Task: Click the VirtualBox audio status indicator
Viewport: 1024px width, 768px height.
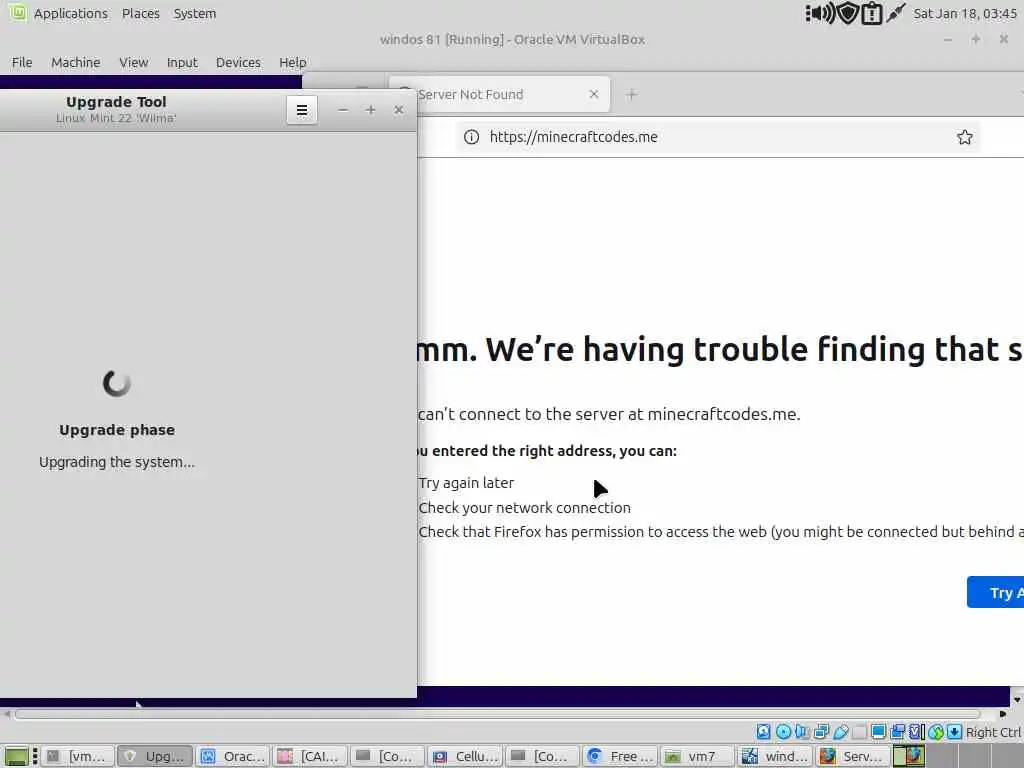Action: point(802,732)
